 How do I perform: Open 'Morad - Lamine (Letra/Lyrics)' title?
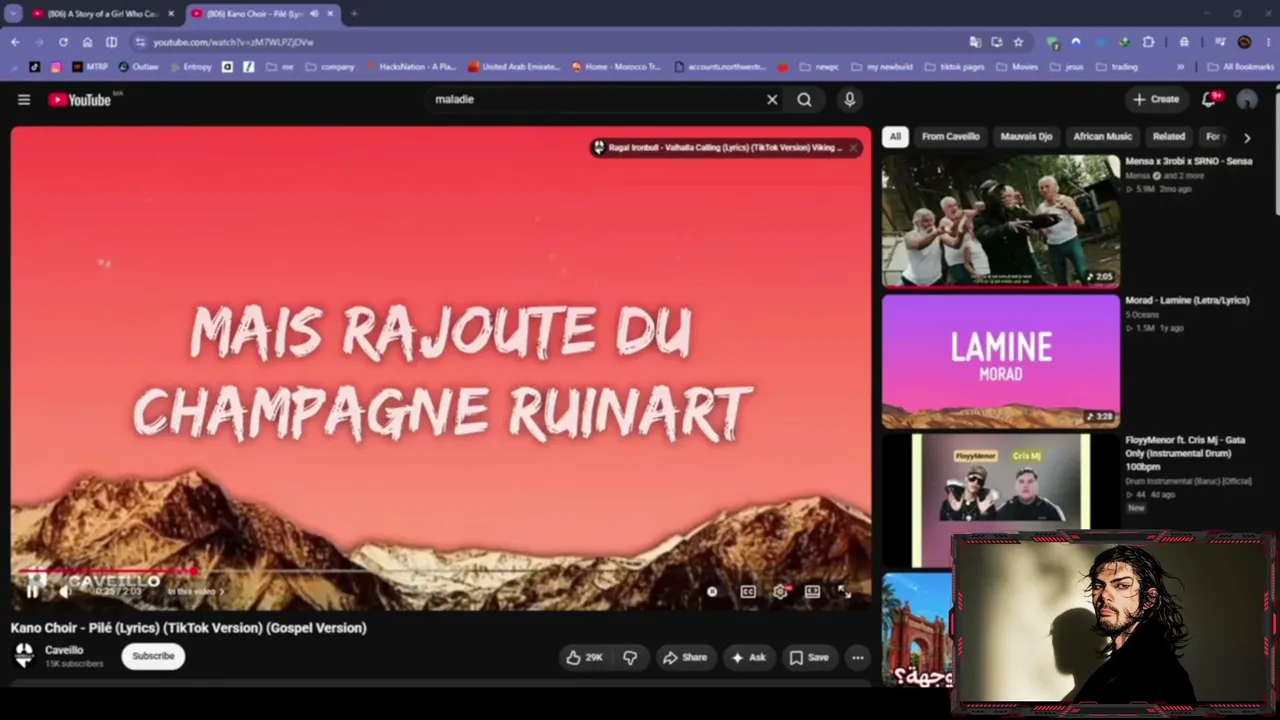1187,300
